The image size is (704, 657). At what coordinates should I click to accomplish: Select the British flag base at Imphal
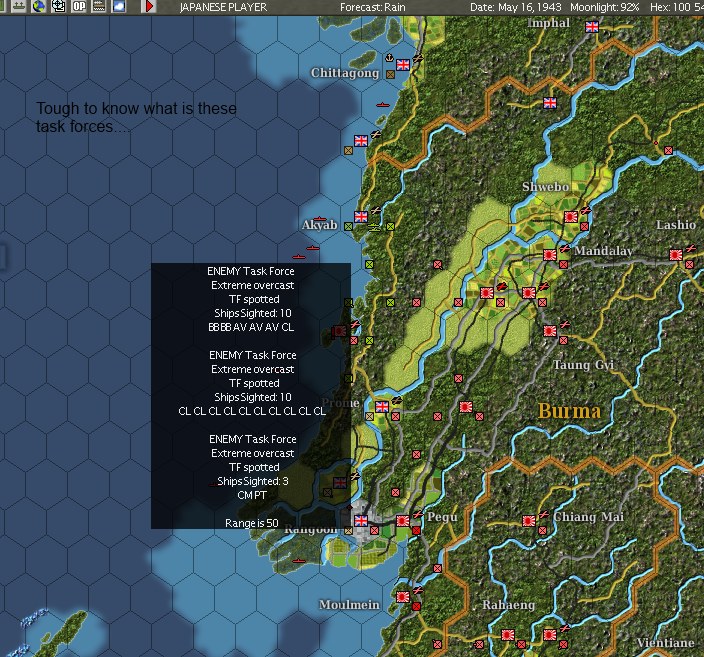coord(592,27)
